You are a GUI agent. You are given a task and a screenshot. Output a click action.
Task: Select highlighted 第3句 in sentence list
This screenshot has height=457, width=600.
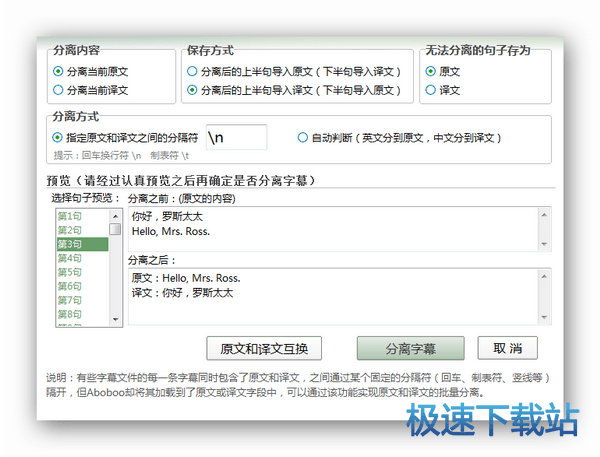point(82,244)
